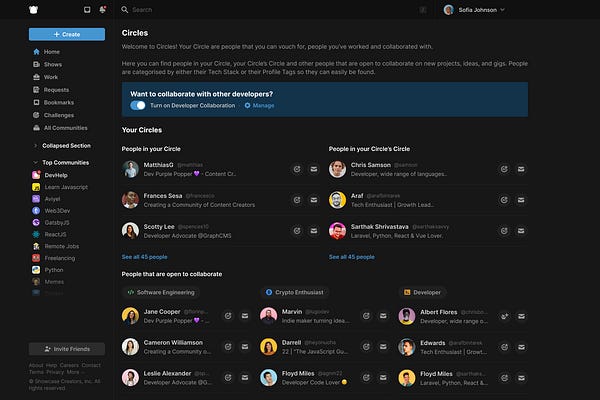600x400 pixels.
Task: Open notifications bell icon
Action: point(103,10)
